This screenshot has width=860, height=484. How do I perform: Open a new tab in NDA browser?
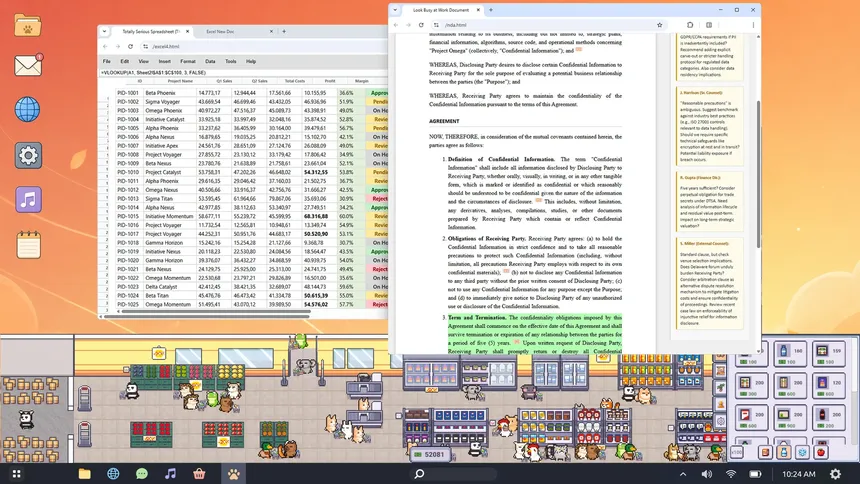tap(491, 9)
